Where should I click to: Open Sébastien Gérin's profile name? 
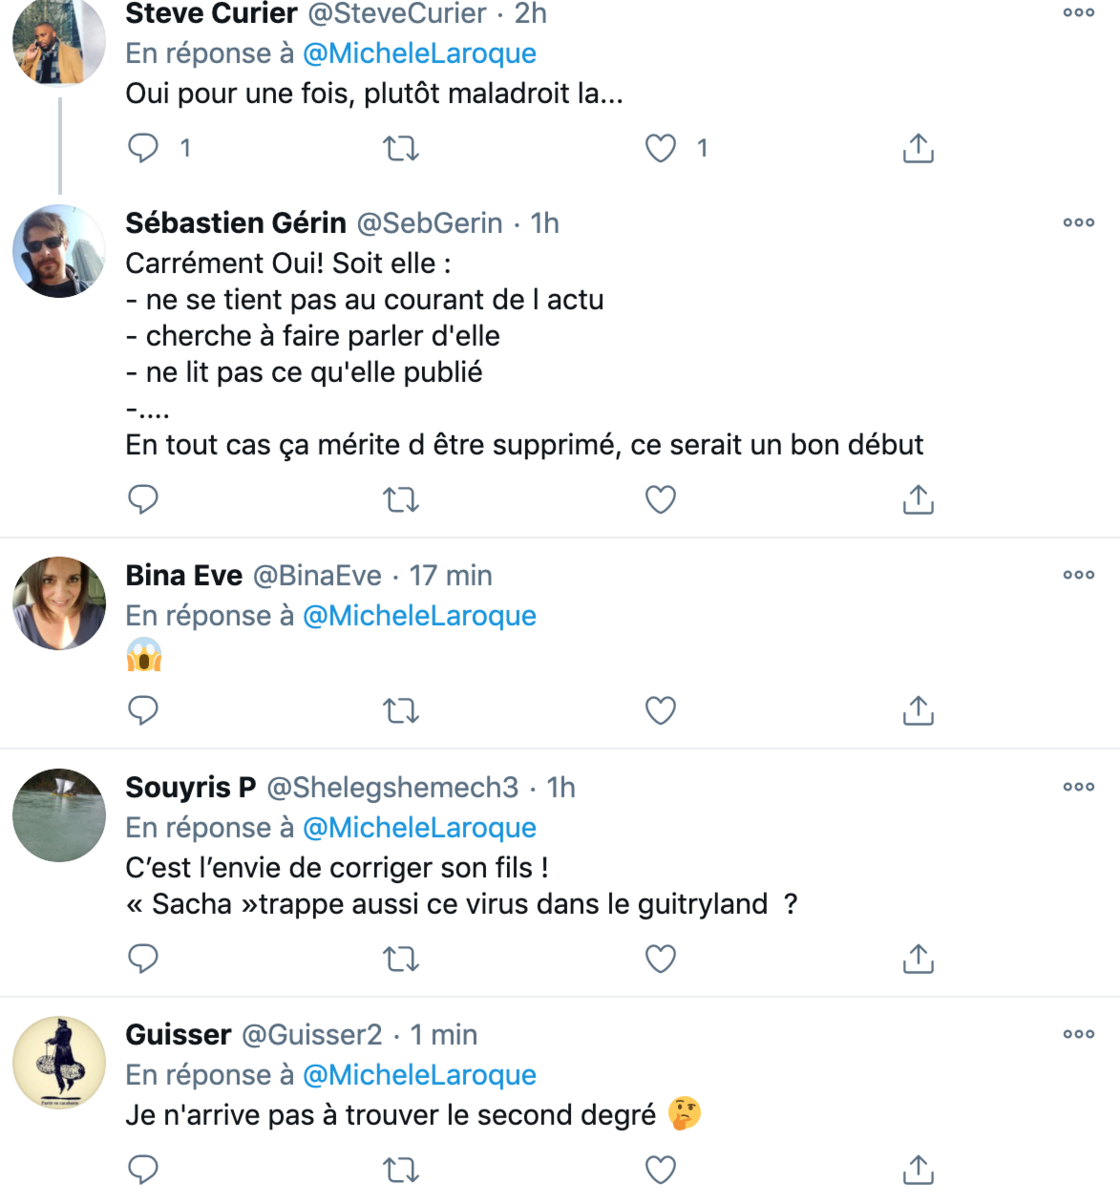coord(236,222)
